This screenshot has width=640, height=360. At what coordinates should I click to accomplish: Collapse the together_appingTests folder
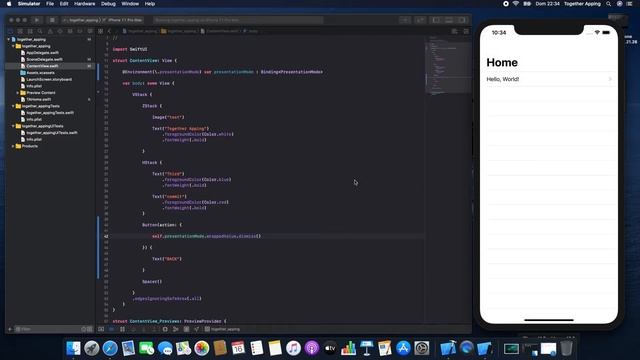13,106
